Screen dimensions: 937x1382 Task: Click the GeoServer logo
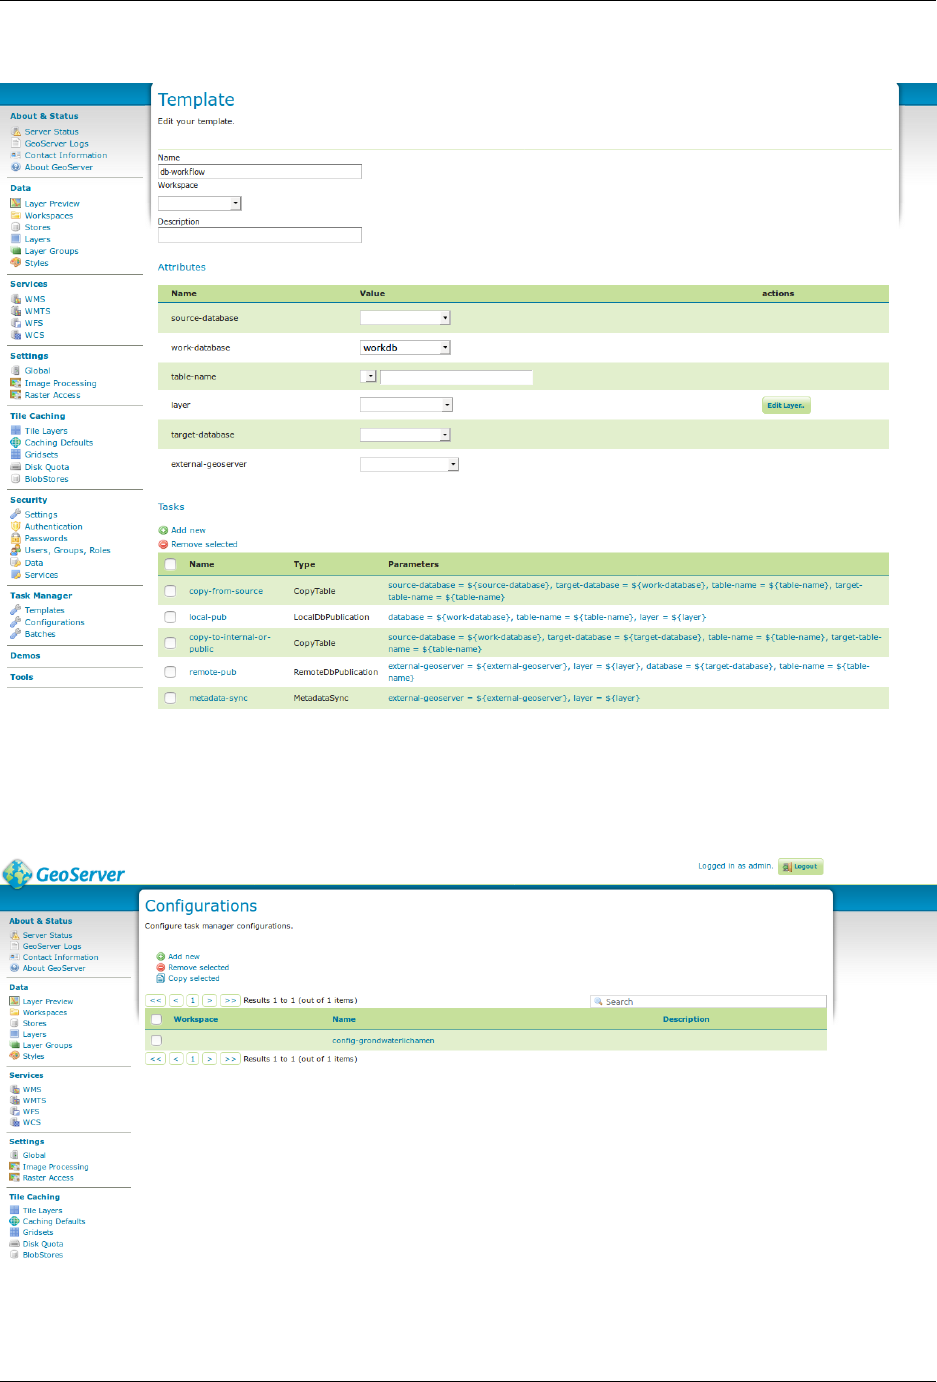point(64,874)
